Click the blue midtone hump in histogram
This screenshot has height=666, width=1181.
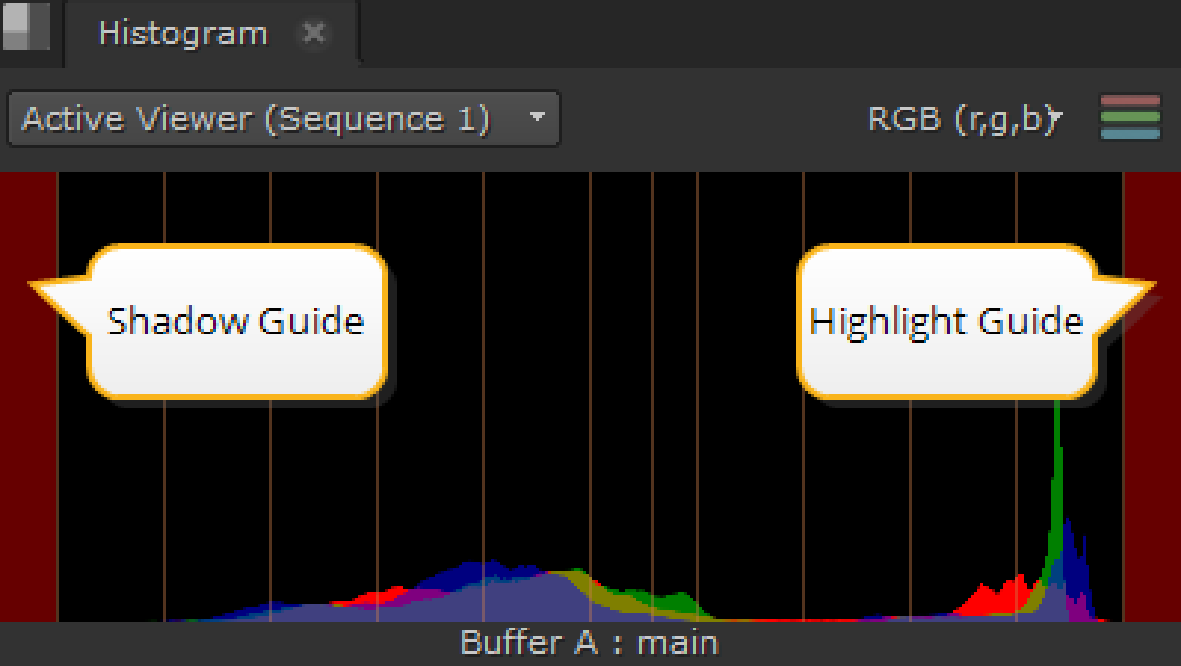pos(470,574)
